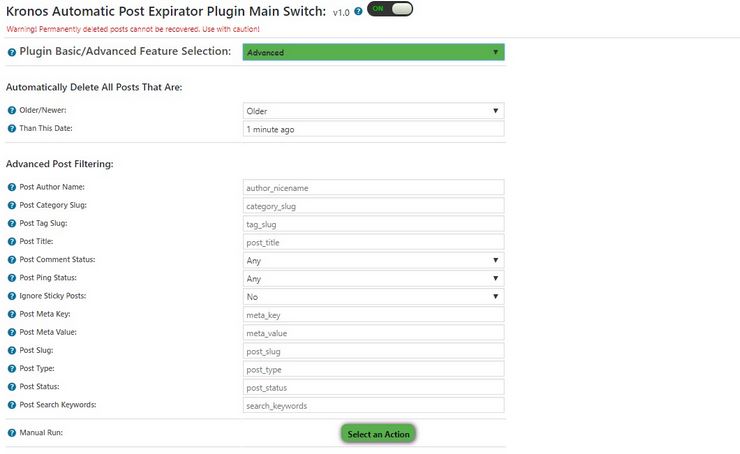Click the Post Title input field

tap(373, 242)
